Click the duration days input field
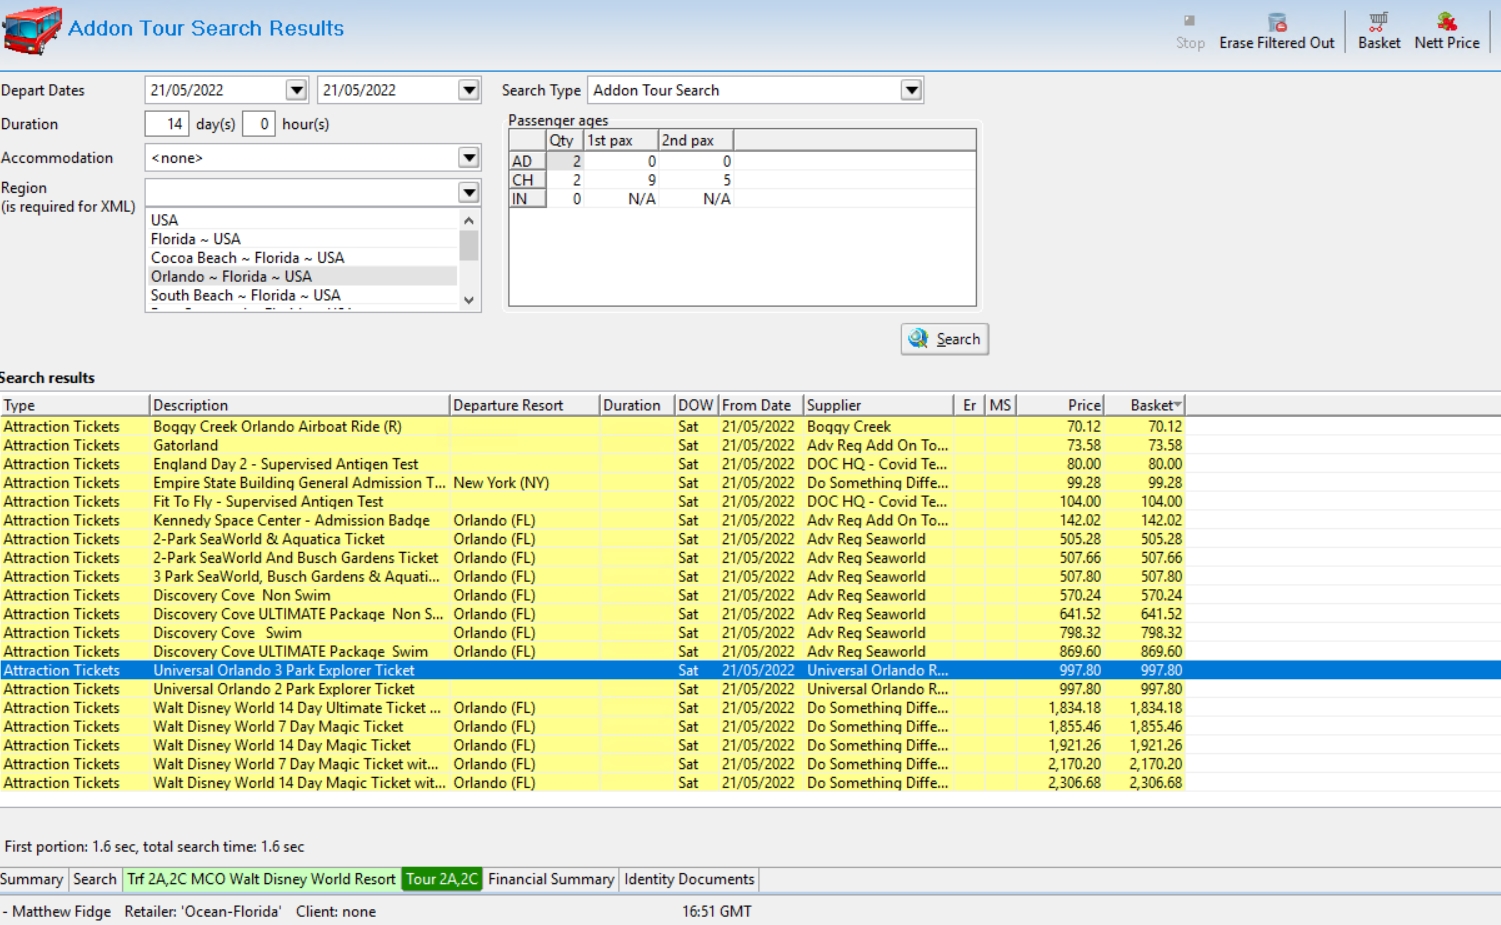 pos(167,124)
